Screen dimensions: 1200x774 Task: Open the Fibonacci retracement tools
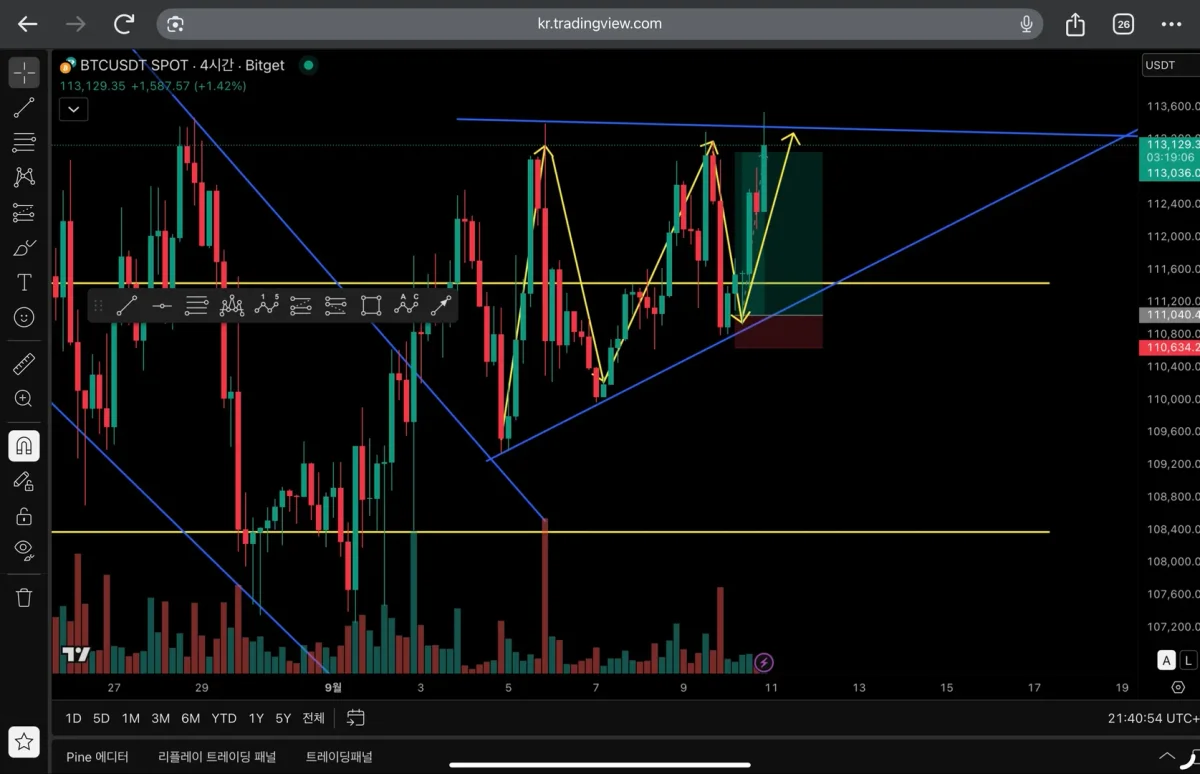click(24, 143)
